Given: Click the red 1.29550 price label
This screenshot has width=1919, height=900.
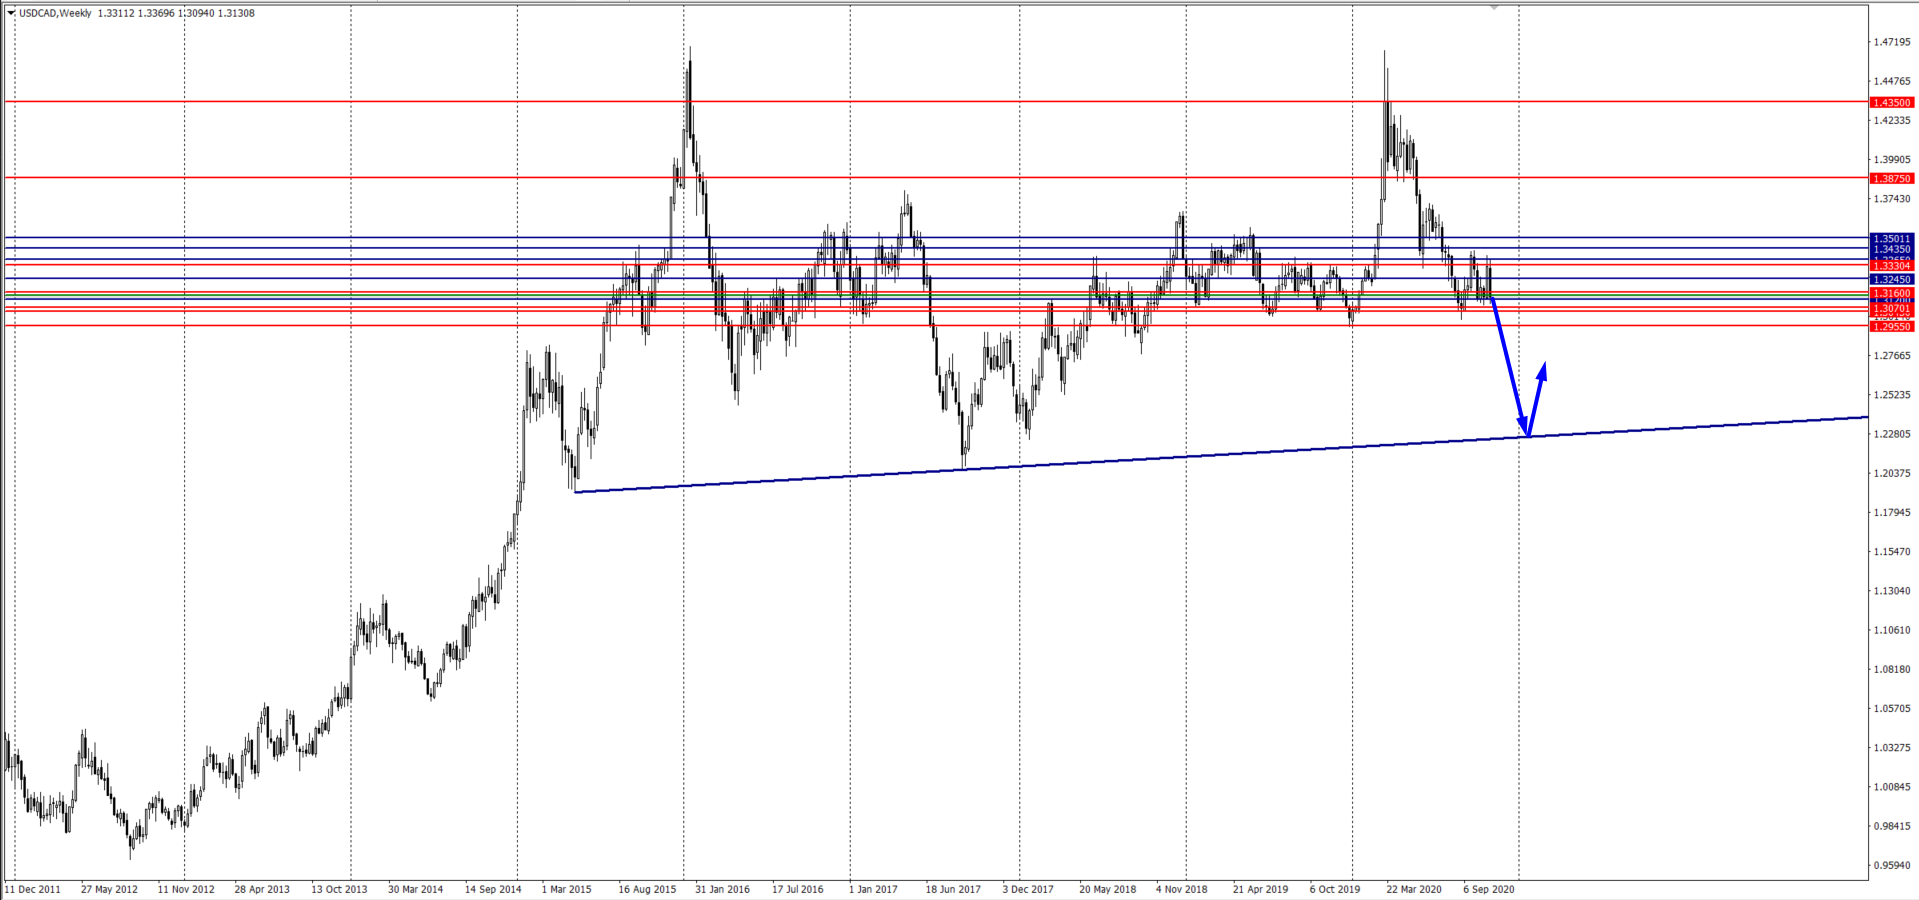Looking at the screenshot, I should [x=1891, y=327].
